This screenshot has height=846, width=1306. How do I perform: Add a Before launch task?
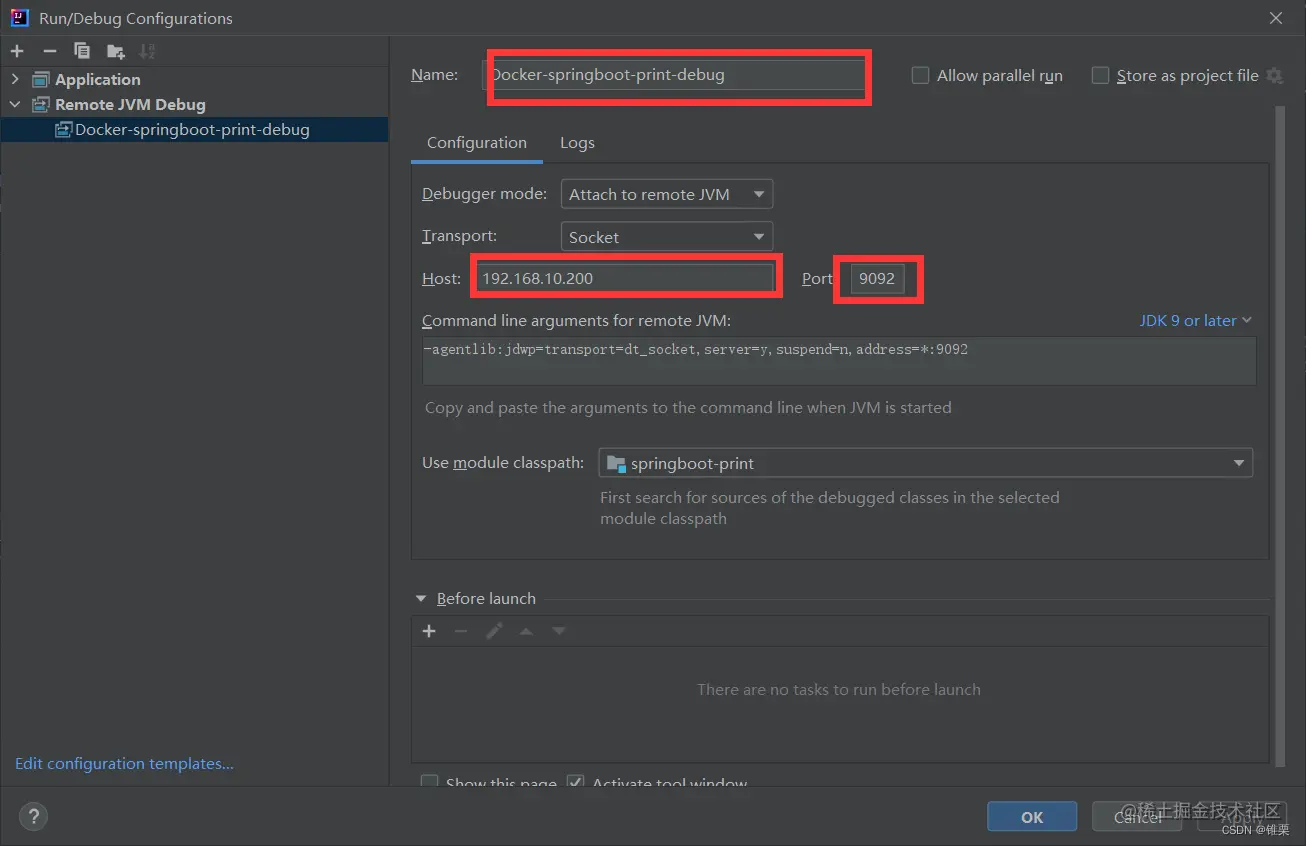[429, 631]
